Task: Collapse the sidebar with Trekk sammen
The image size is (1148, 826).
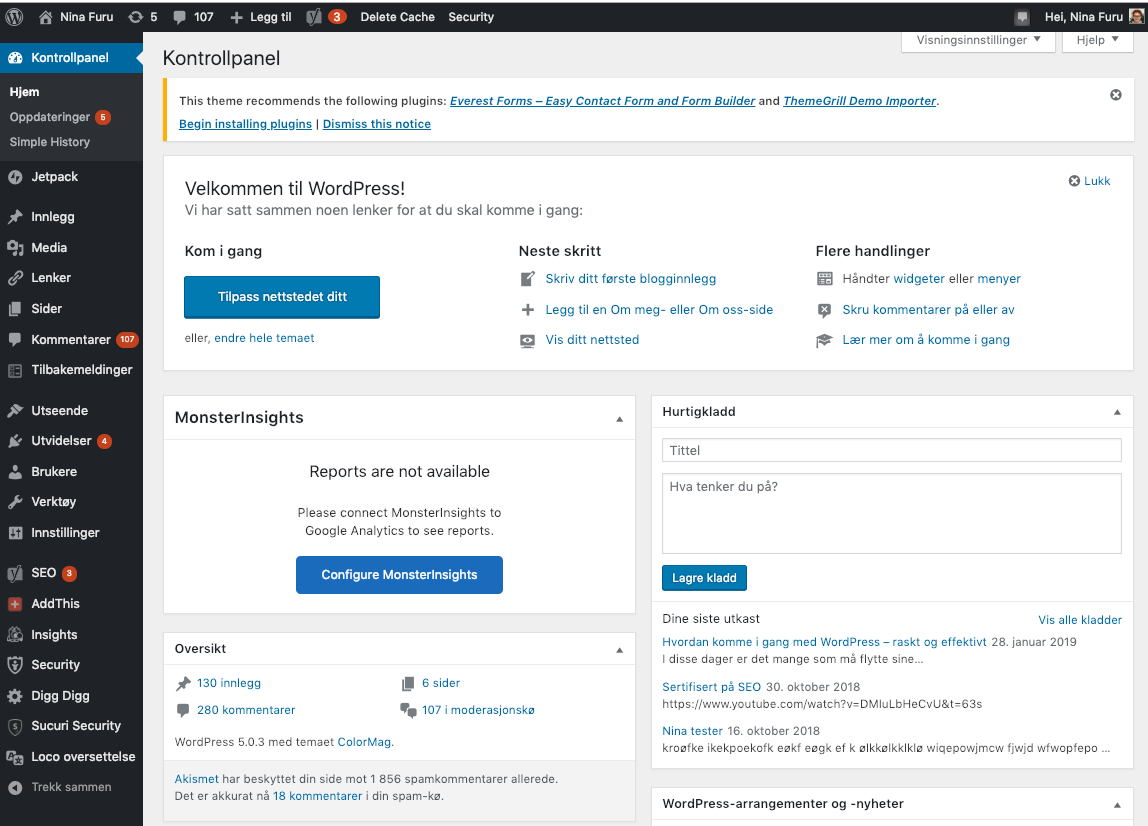Action: click(71, 787)
